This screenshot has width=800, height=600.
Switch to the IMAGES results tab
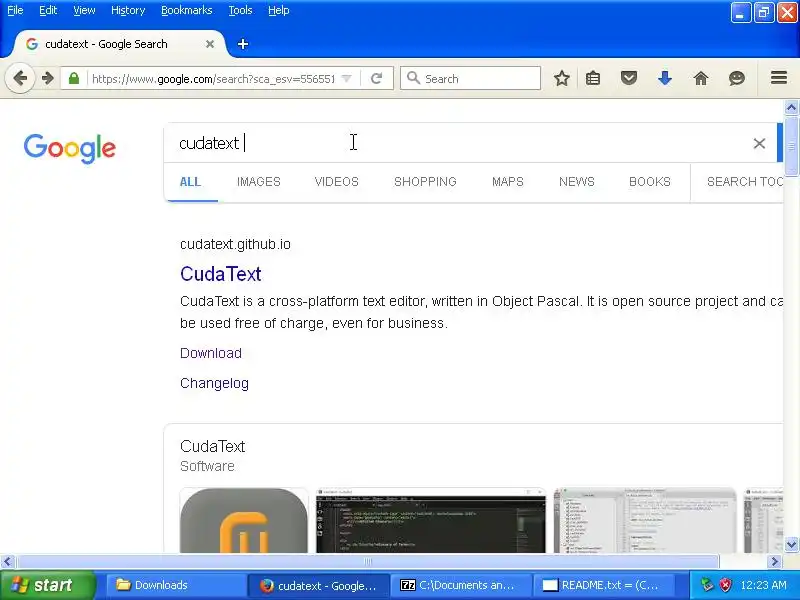tap(259, 182)
